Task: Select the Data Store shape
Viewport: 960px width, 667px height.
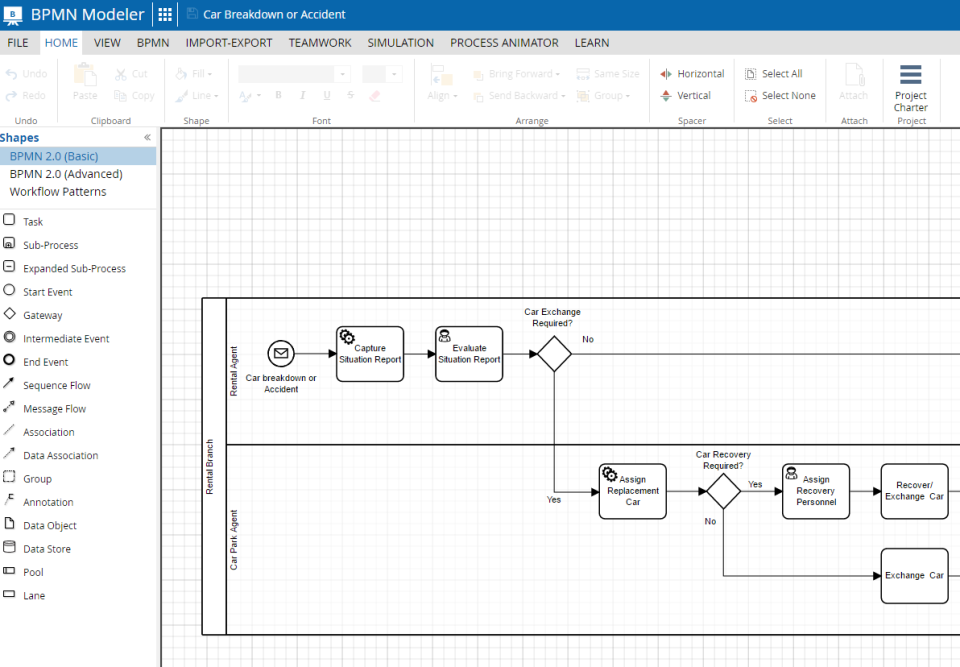Action: (x=37, y=548)
